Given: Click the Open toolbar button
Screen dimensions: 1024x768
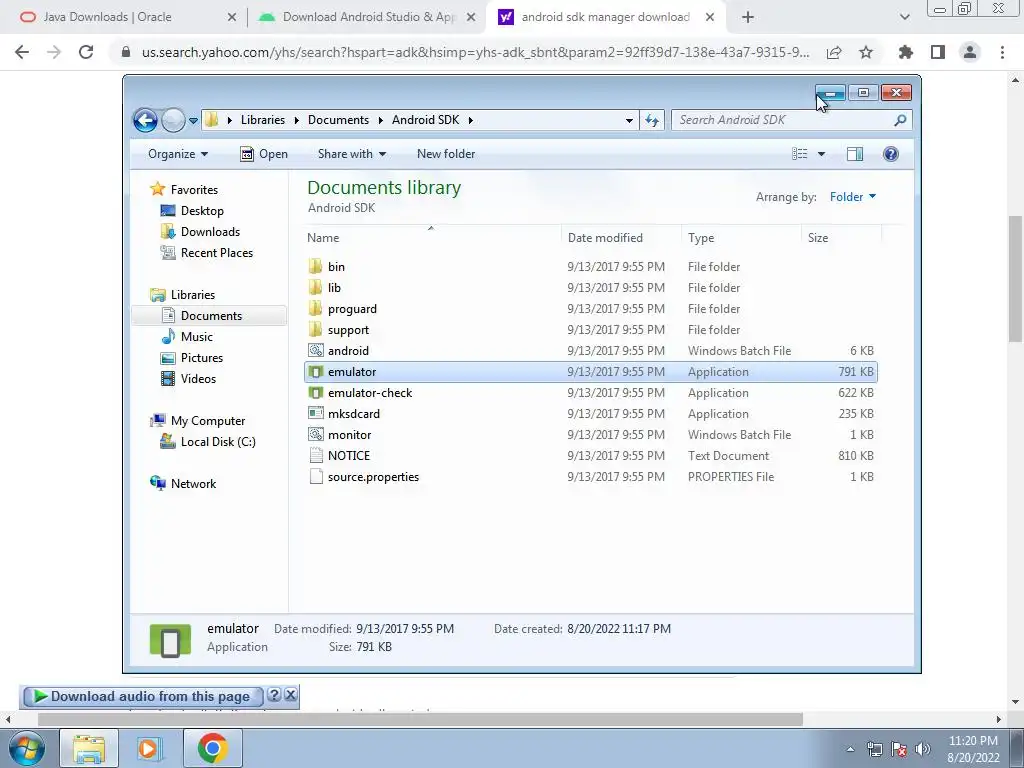Looking at the screenshot, I should 264,154.
